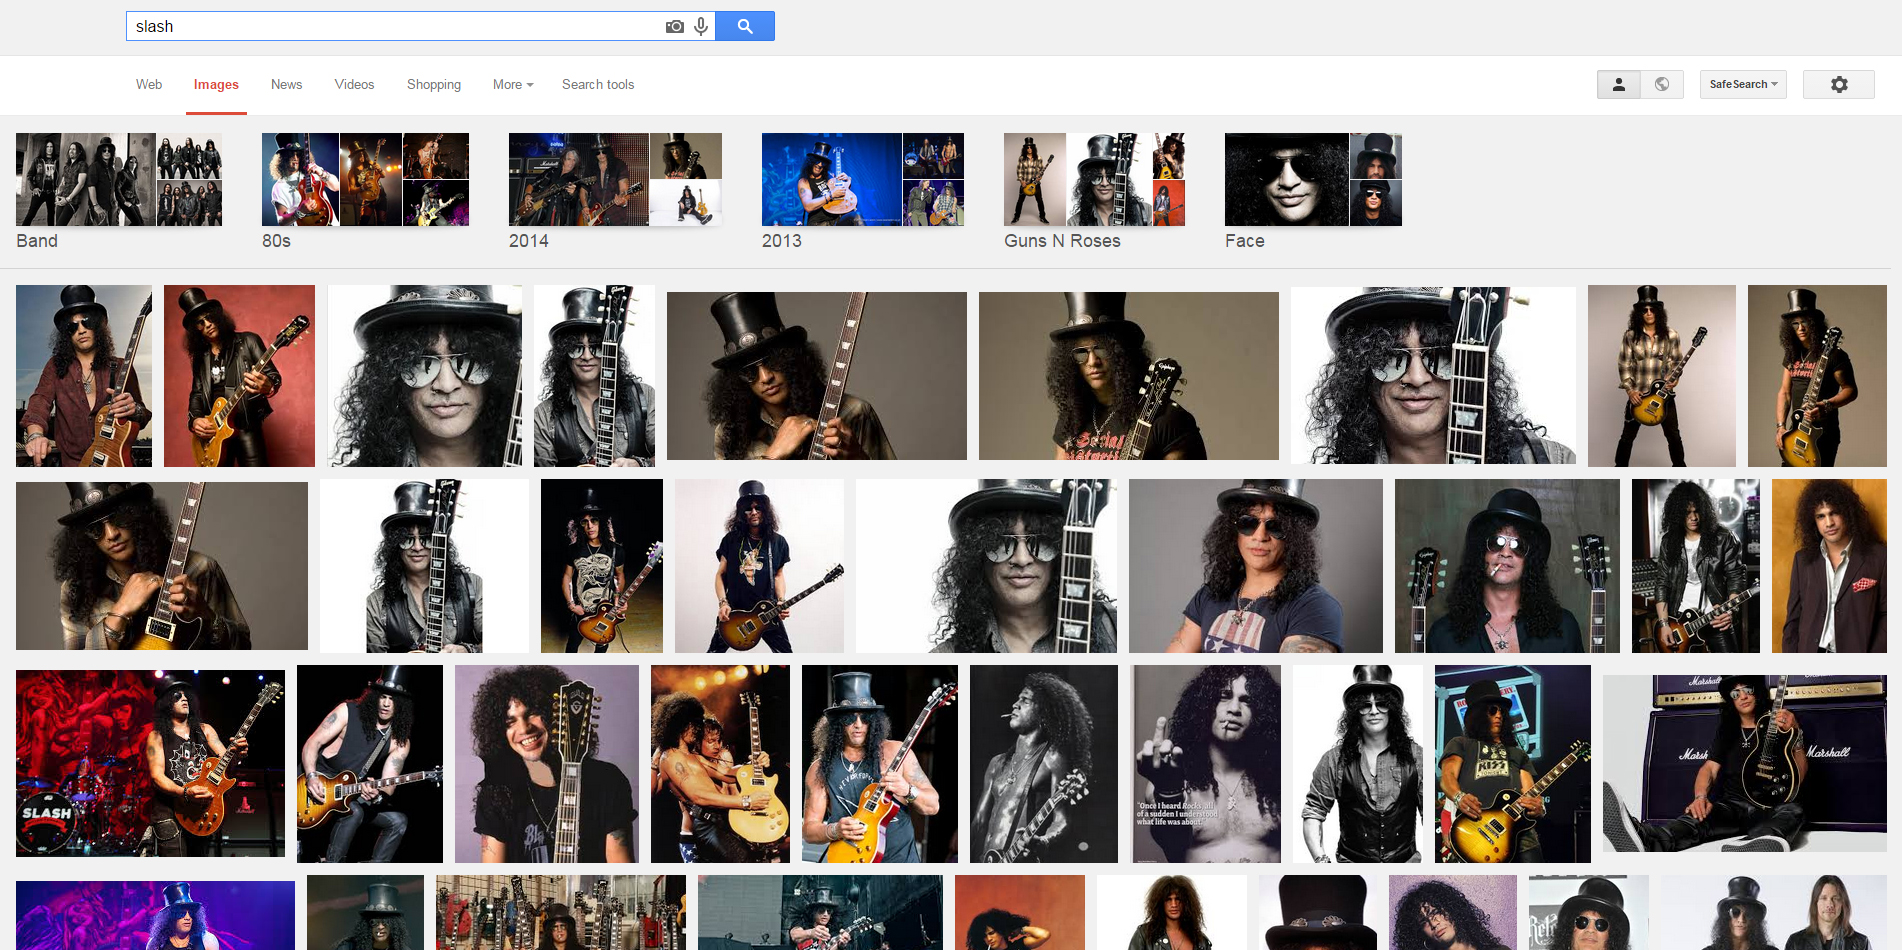Viewport: 1902px width, 950px height.
Task: Open black-and-white shirtless profile guitar image
Action: (1043, 764)
